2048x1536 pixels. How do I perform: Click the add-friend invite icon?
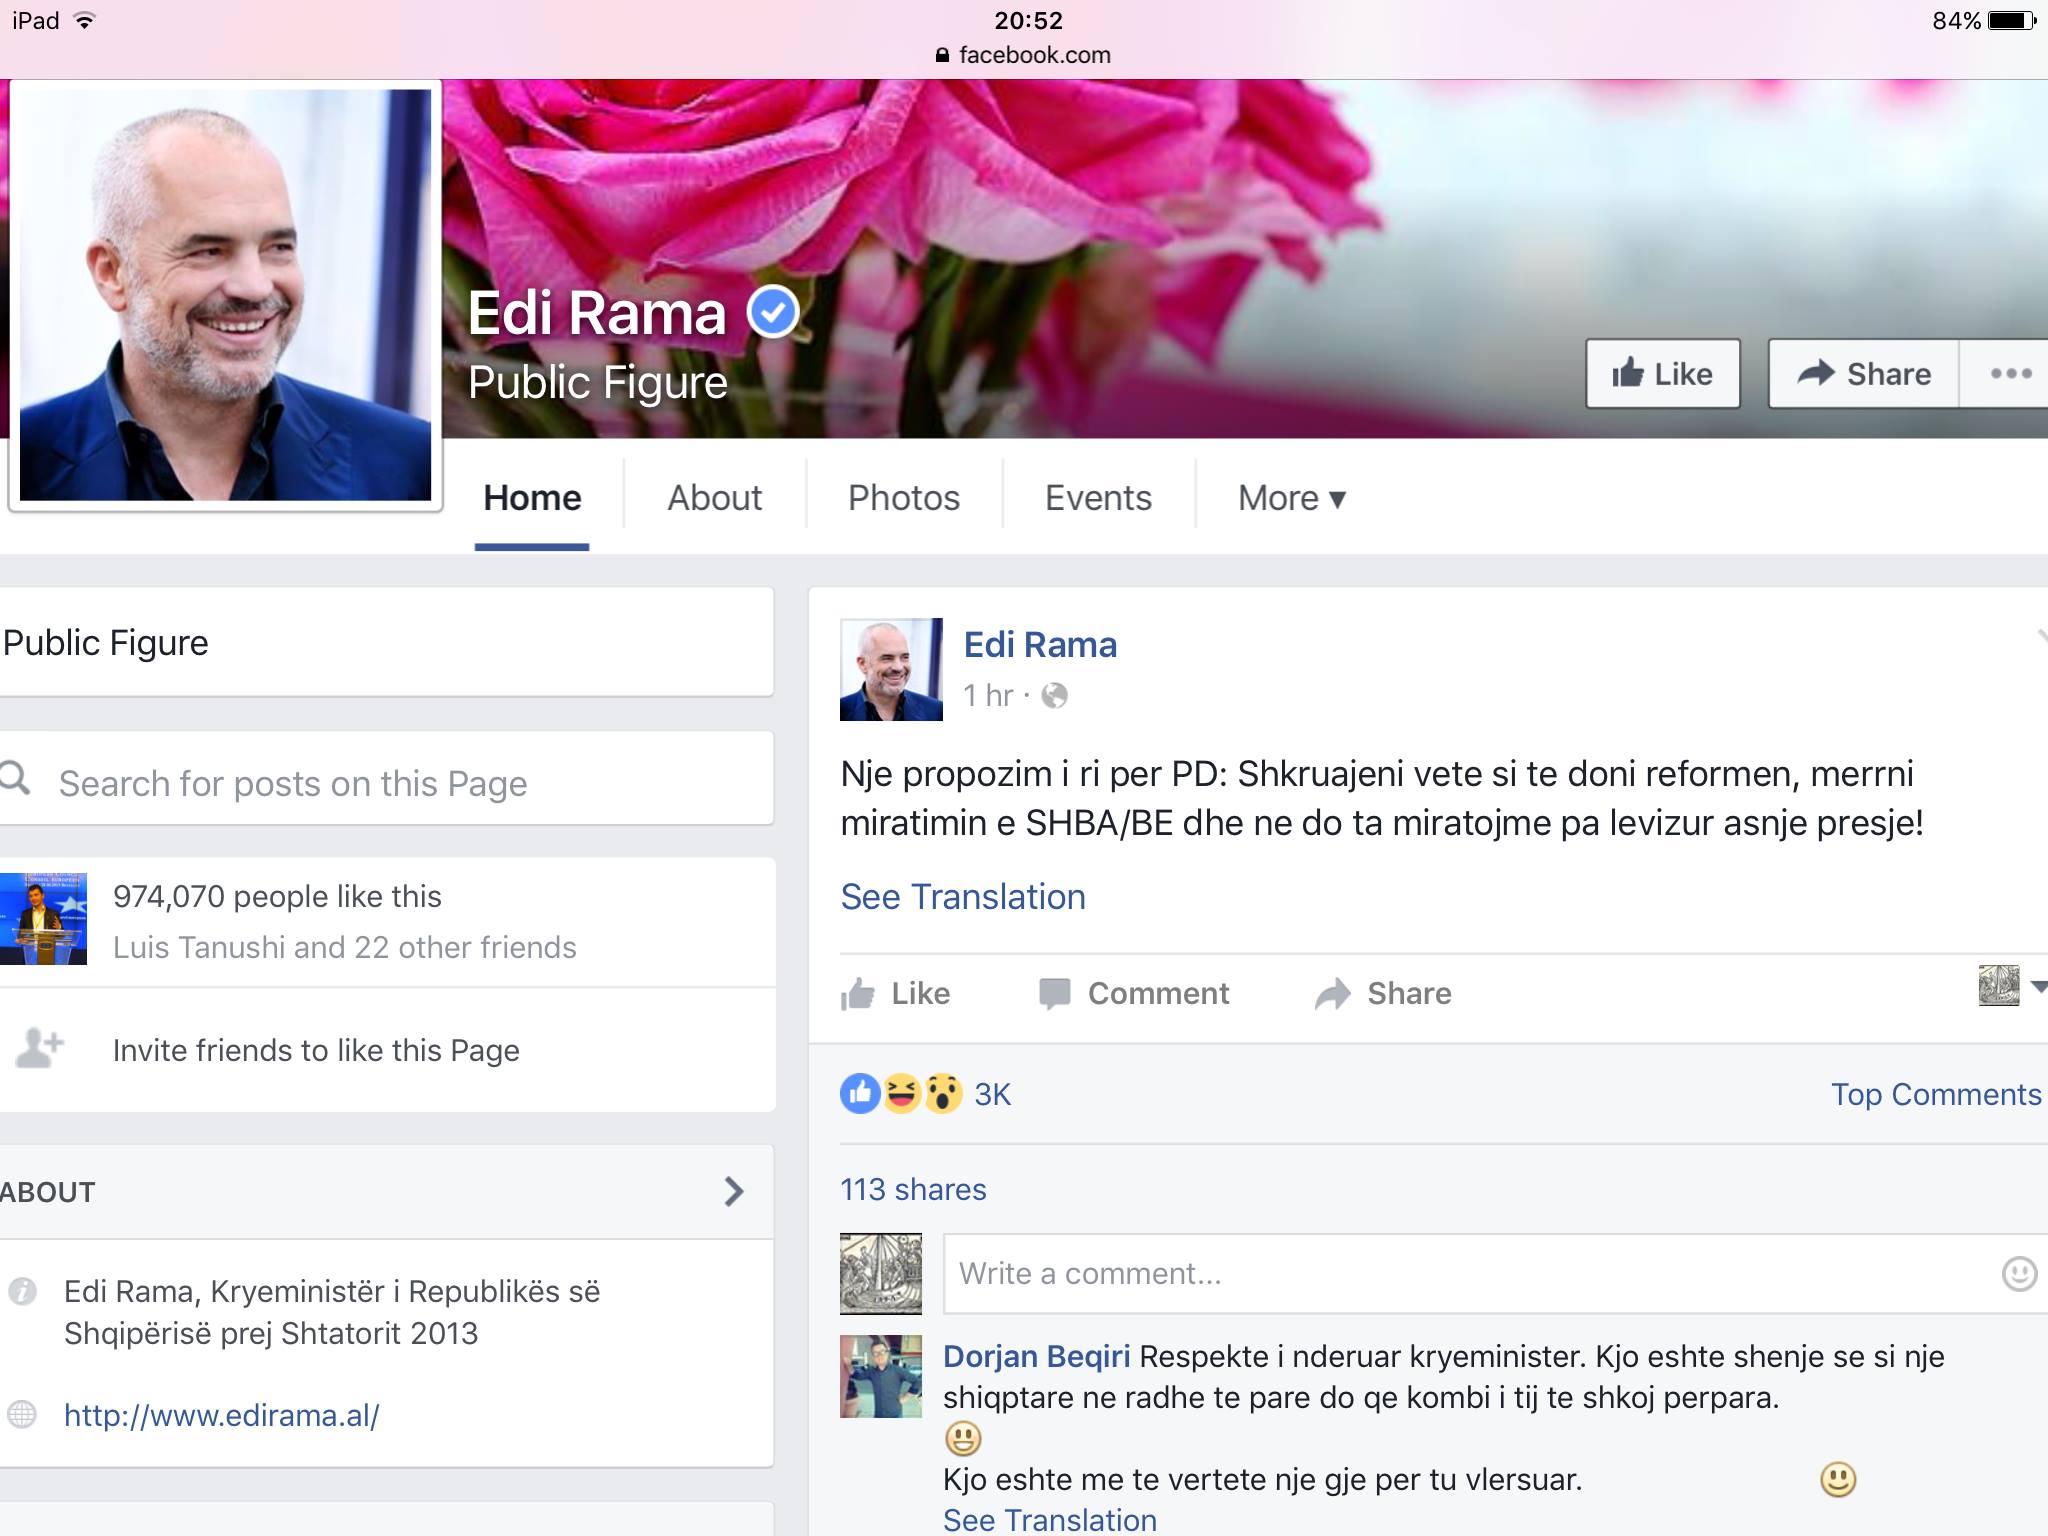pyautogui.click(x=40, y=1047)
